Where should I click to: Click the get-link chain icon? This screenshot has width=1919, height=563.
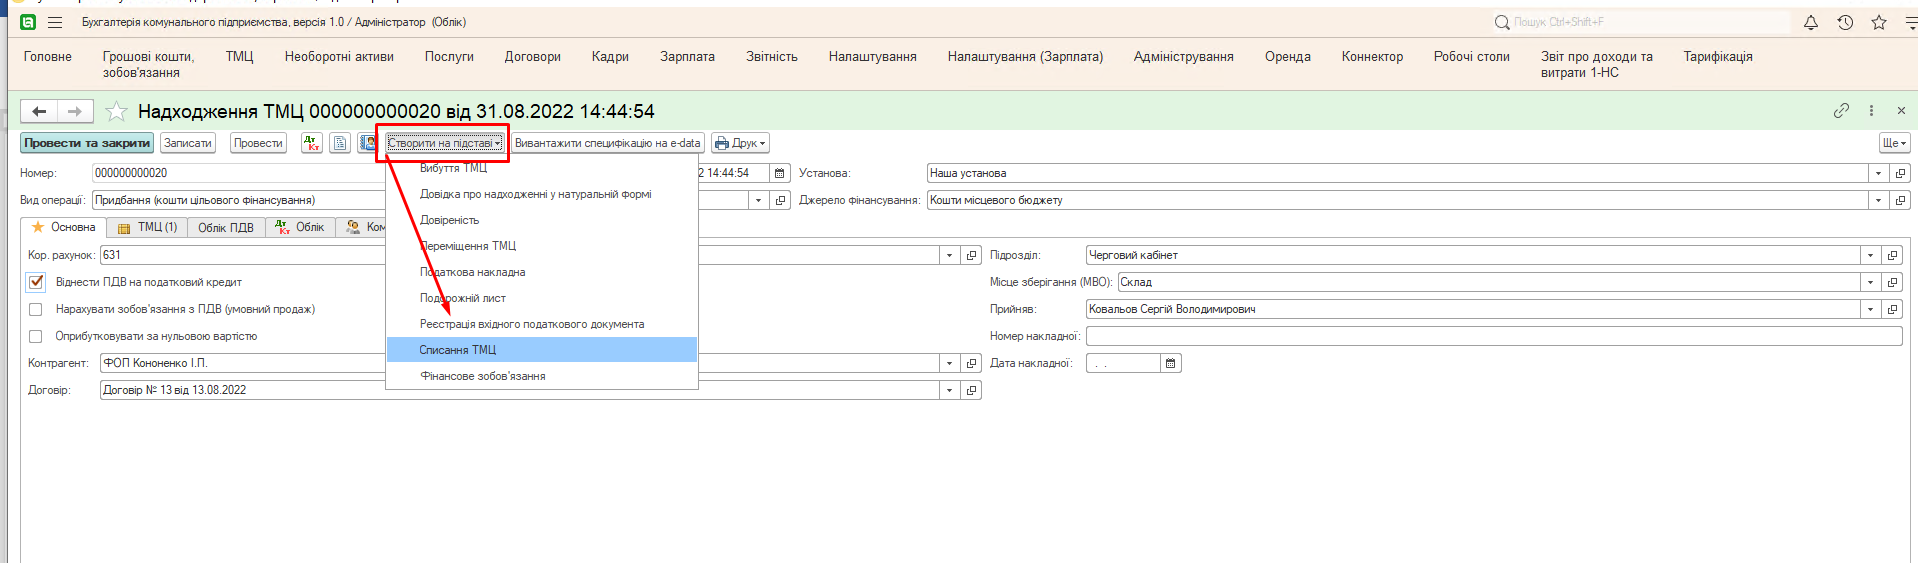point(1841,111)
